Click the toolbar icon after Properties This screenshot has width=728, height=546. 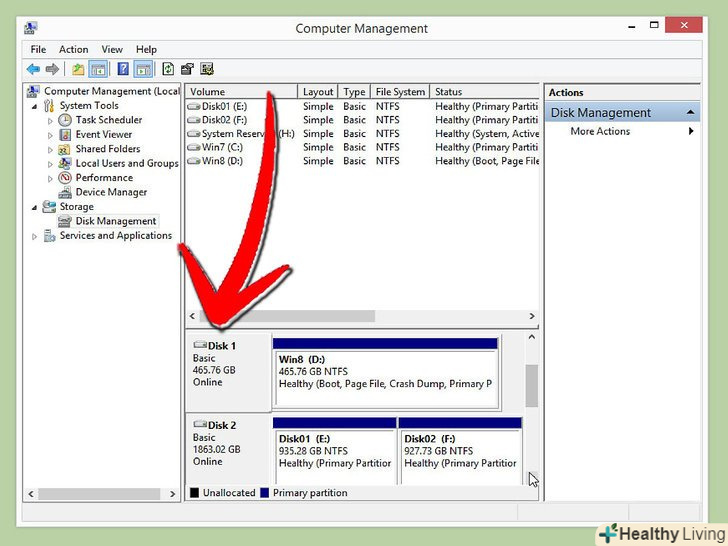point(207,69)
